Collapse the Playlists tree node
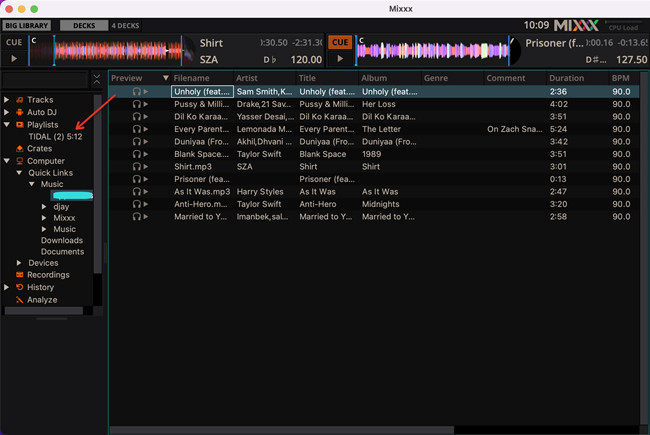650x435 pixels. (x=7, y=125)
